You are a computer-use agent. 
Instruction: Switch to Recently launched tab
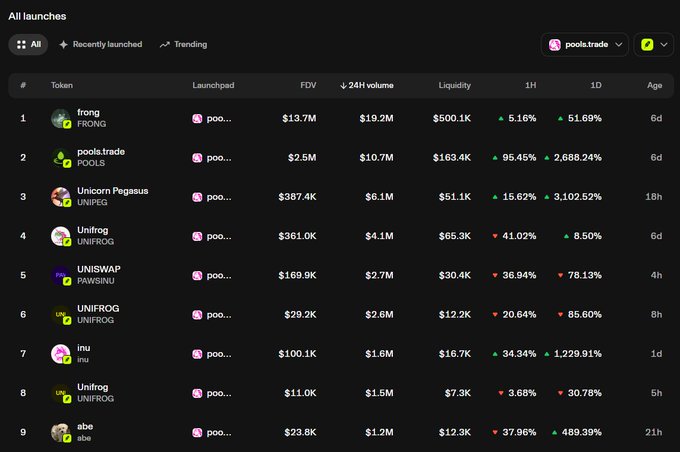pyautogui.click(x=101, y=44)
